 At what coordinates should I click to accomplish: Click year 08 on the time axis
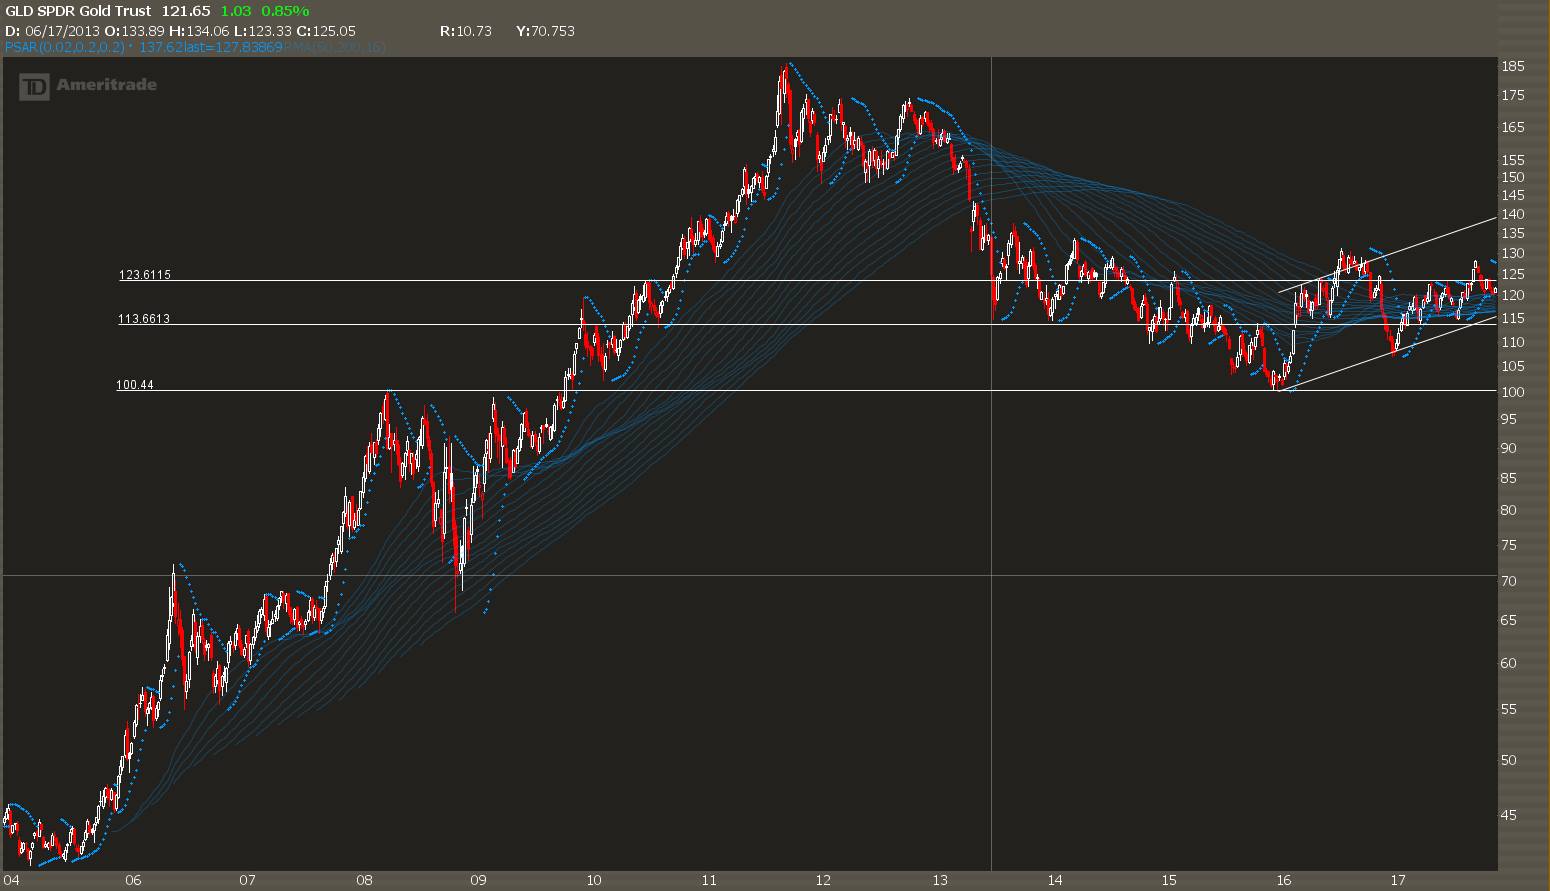click(x=364, y=881)
